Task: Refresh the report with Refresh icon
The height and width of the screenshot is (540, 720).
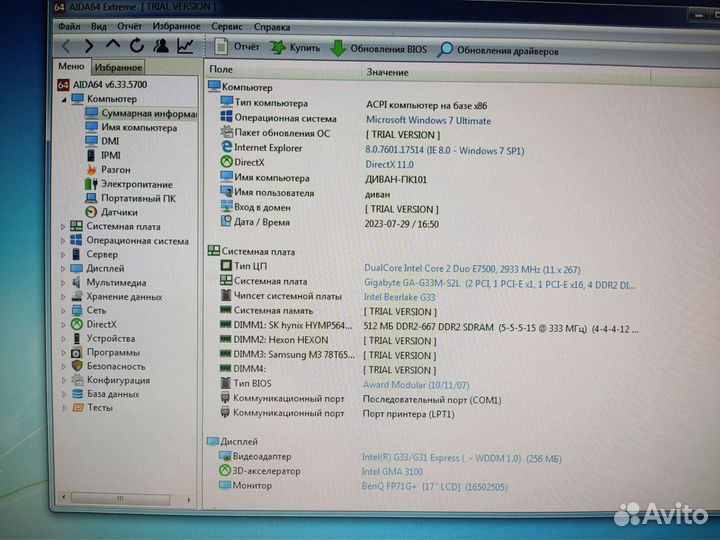Action: pos(137,45)
